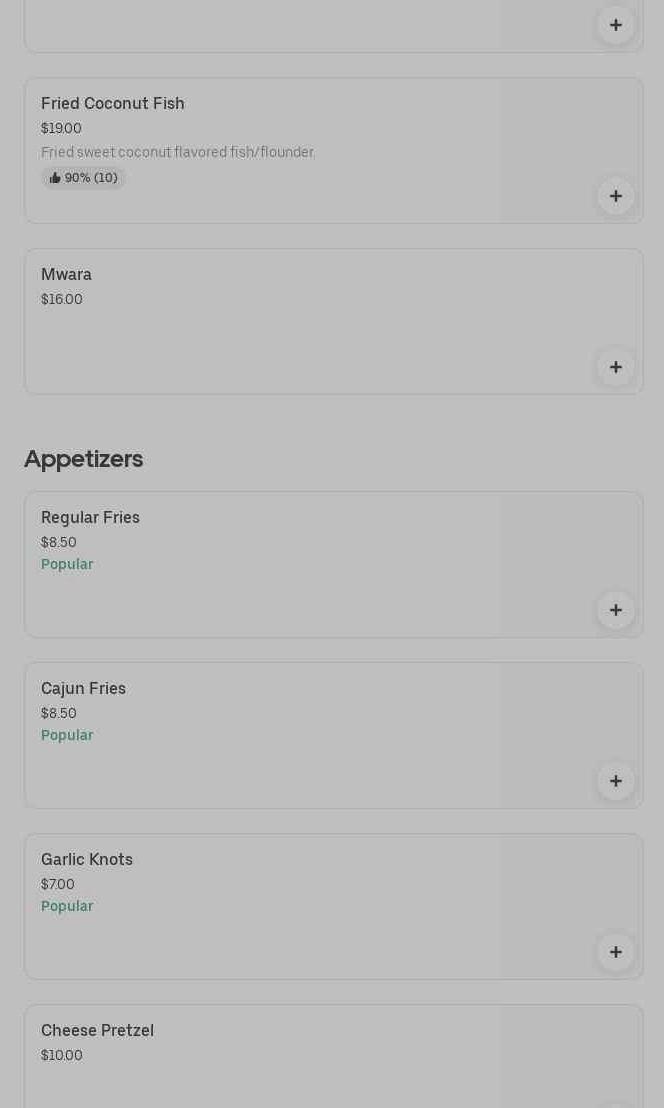Image resolution: width=664 pixels, height=1108 pixels.
Task: Add Fried Coconut Fish using plus button
Action: point(616,196)
